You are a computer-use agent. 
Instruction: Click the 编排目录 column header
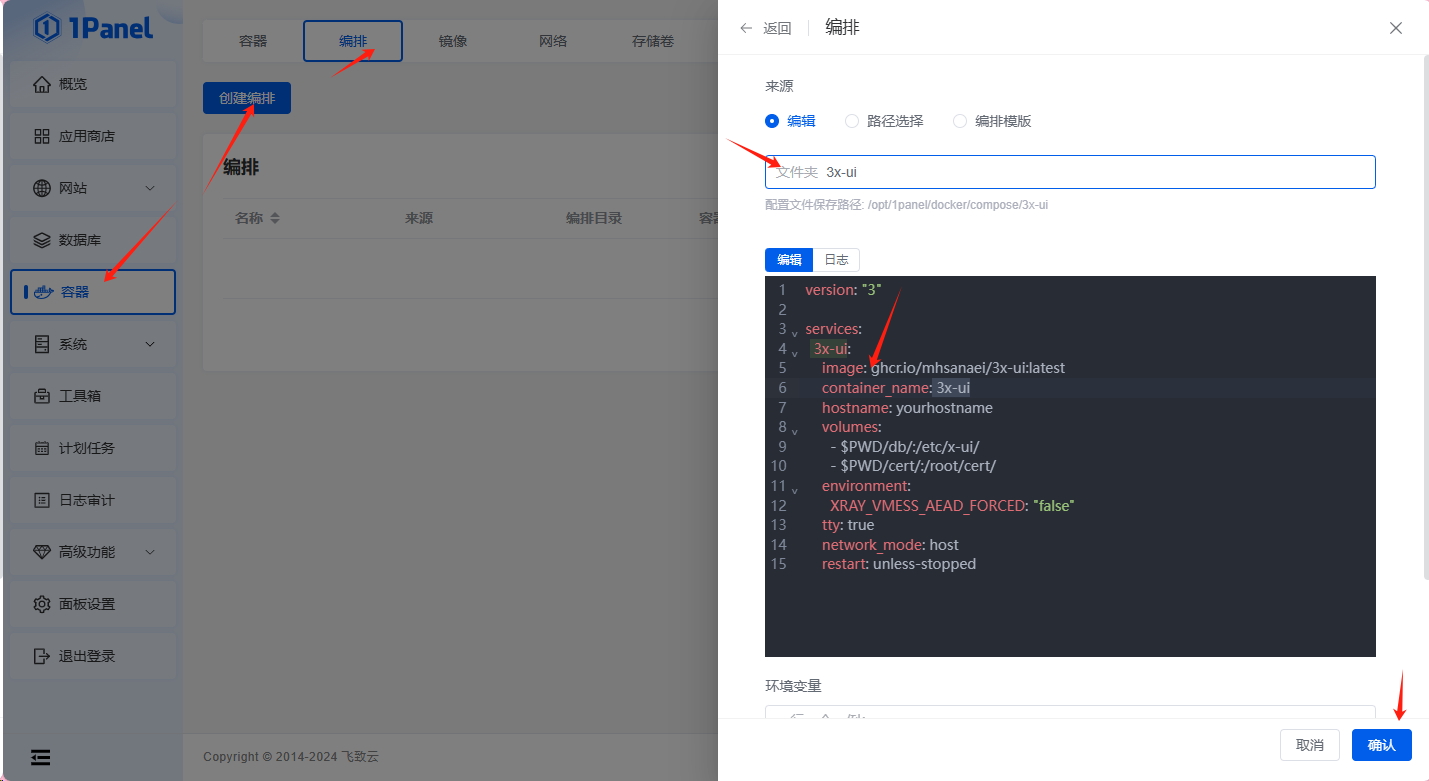(594, 218)
